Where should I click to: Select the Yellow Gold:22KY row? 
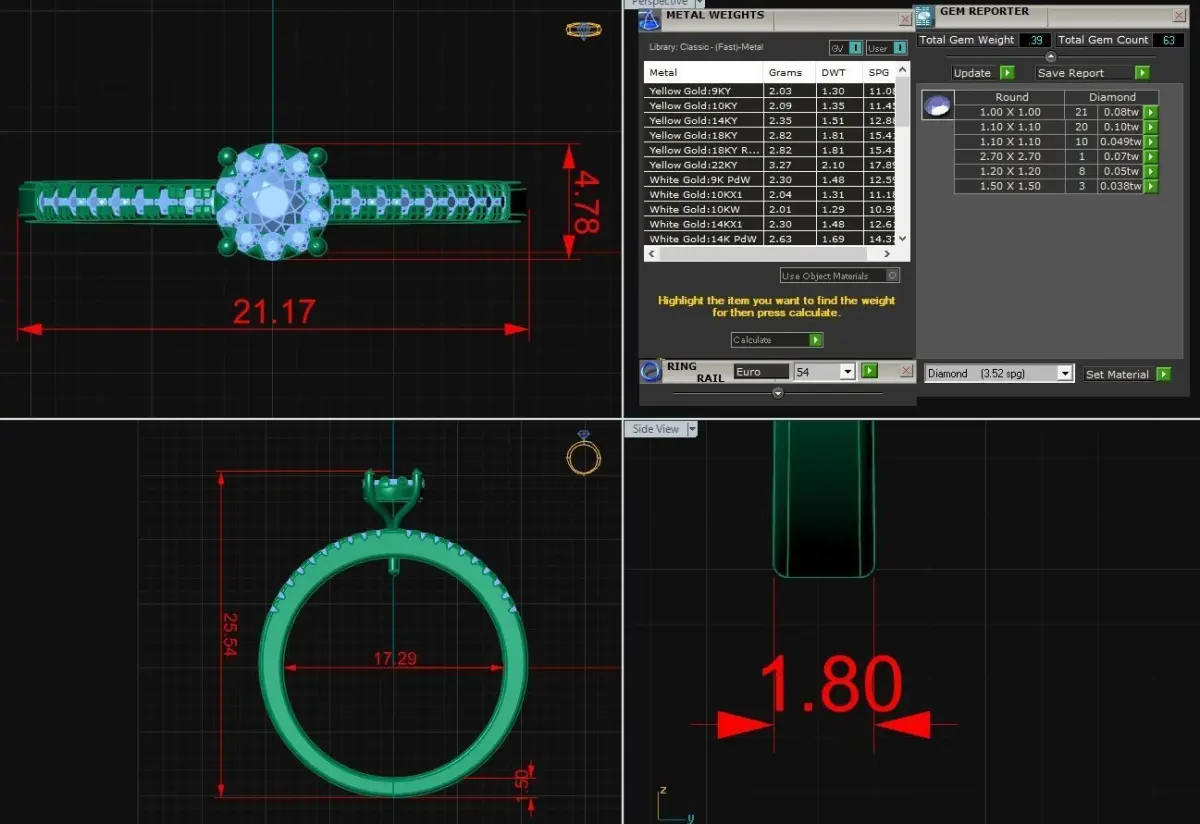coord(770,165)
